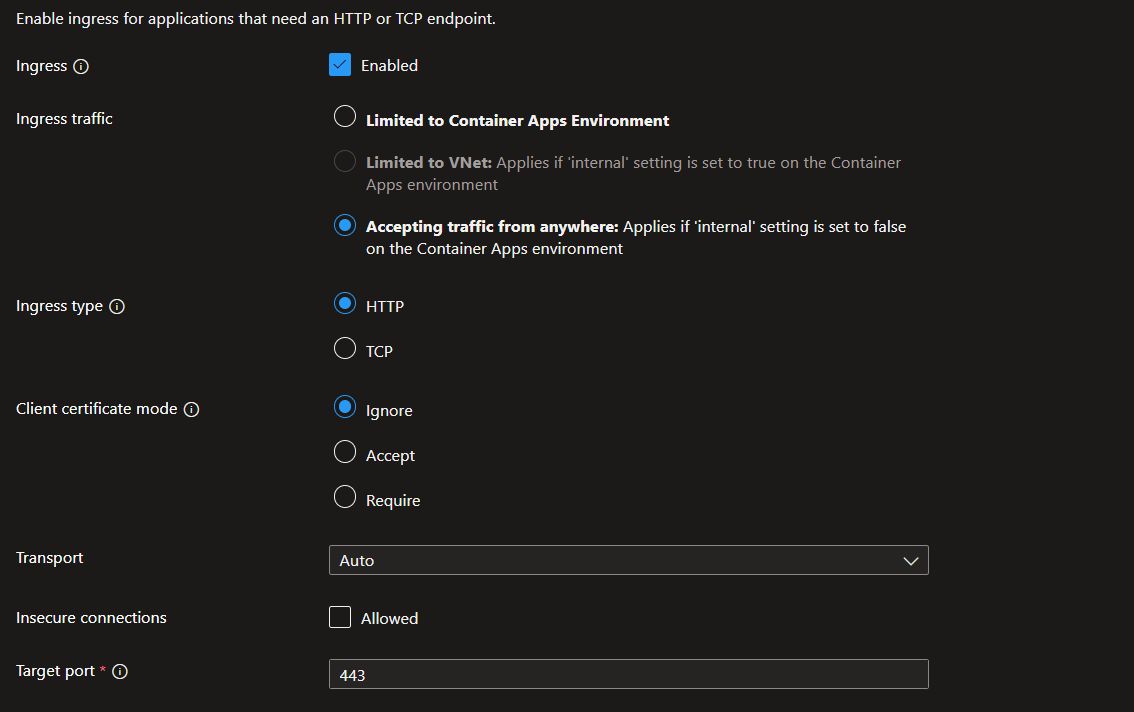
Task: Switch ingress type to TCP
Action: point(345,348)
